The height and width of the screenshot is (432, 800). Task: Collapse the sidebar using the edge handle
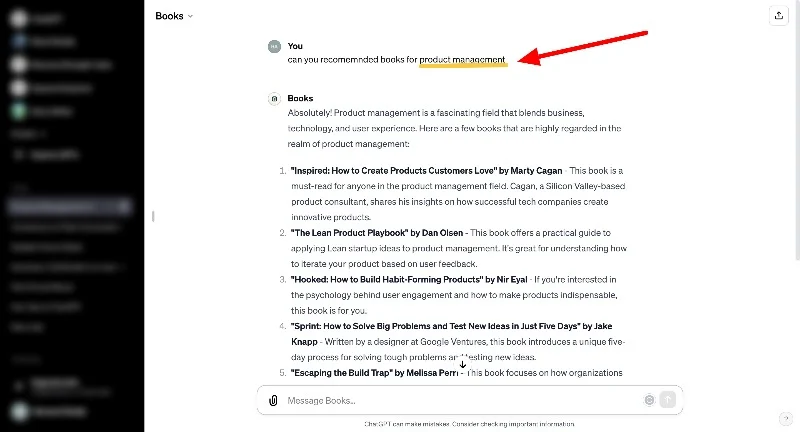pyautogui.click(x=153, y=216)
